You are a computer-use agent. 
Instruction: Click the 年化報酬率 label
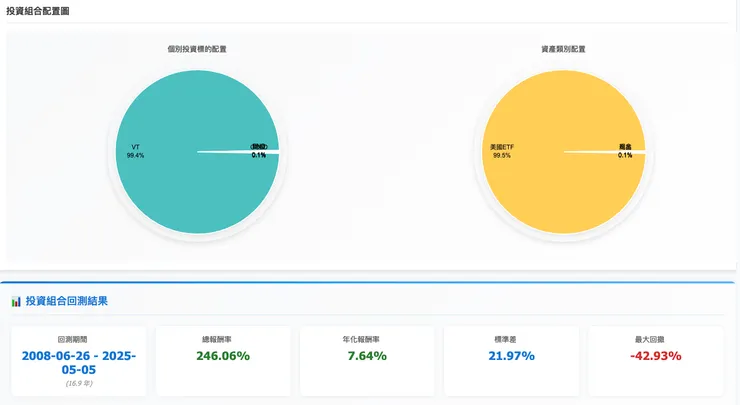point(361,339)
